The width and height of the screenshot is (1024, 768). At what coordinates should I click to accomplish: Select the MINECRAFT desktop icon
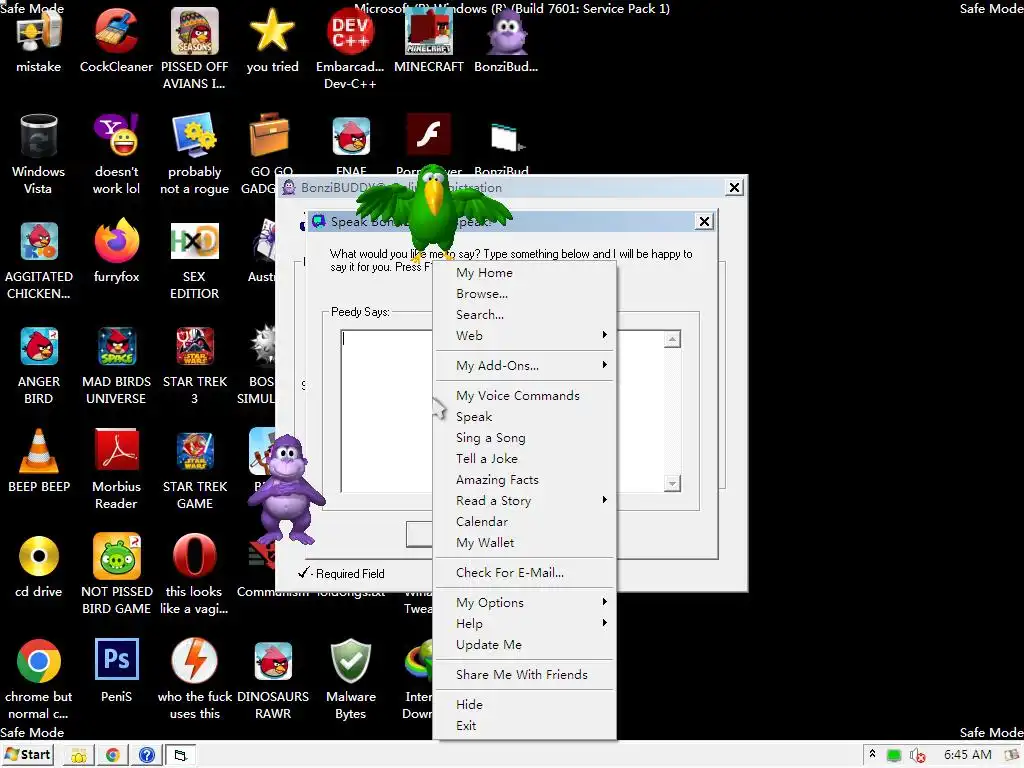coord(429,40)
